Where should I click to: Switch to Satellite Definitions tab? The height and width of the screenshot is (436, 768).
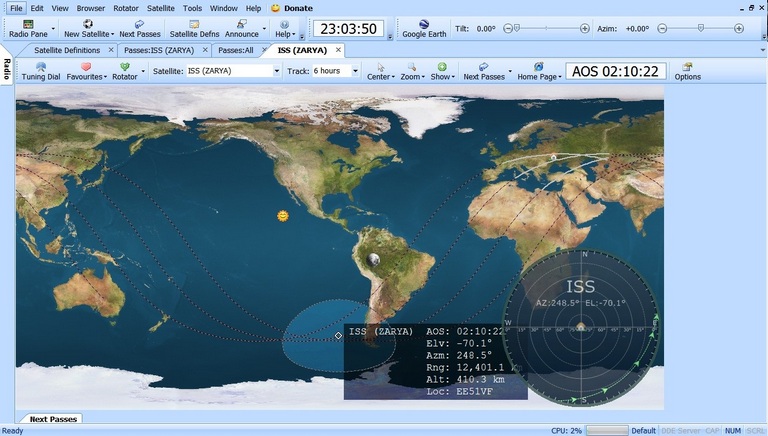pos(67,50)
